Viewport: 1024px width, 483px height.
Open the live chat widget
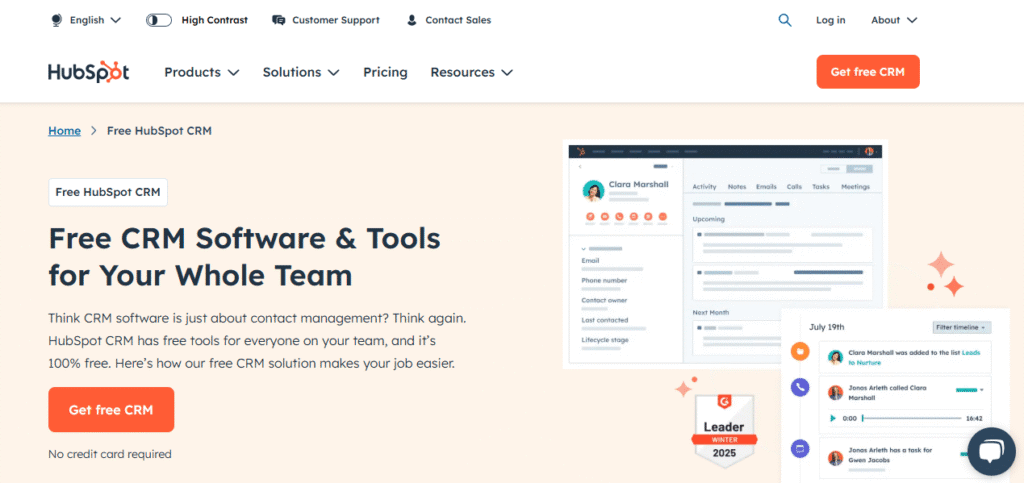click(991, 452)
